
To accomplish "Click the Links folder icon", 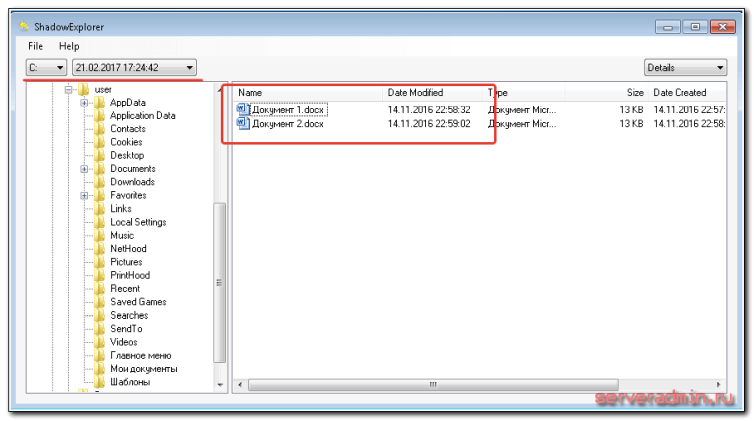I will (x=100, y=209).
